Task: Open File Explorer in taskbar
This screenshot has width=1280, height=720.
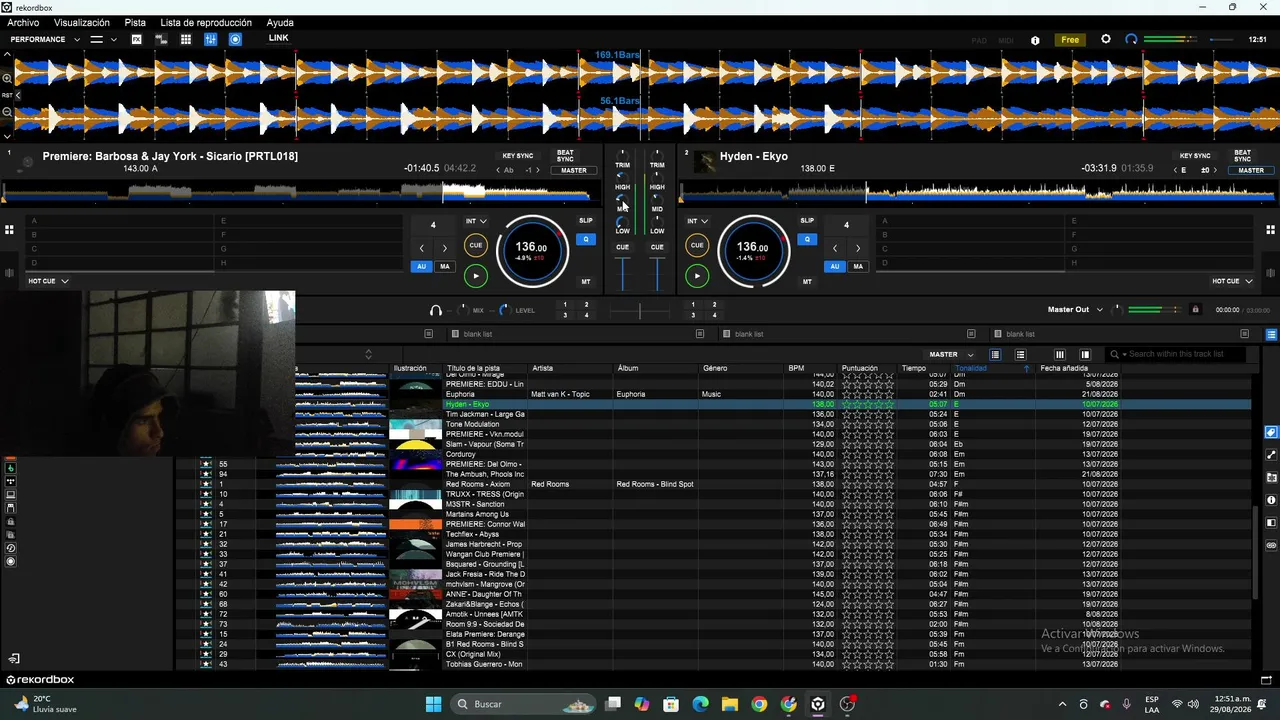Action: (730, 704)
